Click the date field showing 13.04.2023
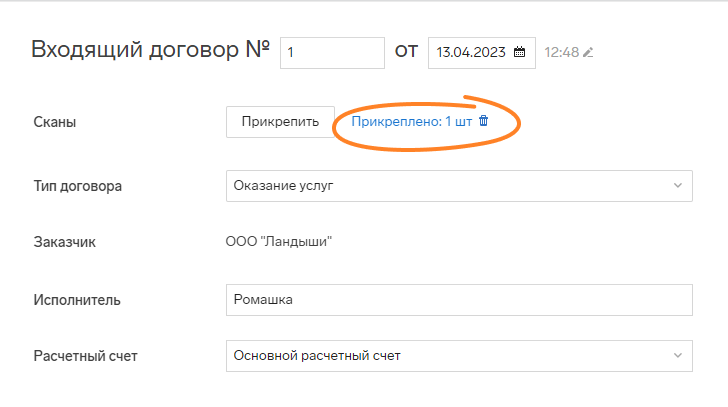 [x=481, y=53]
